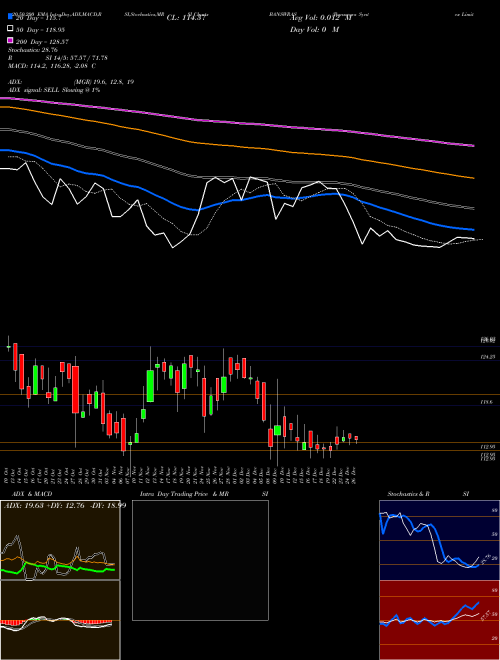Select the 'Stochastics: 28.76' reading
Image resolution: width=500 pixels, height=660 pixels.
click(32, 50)
